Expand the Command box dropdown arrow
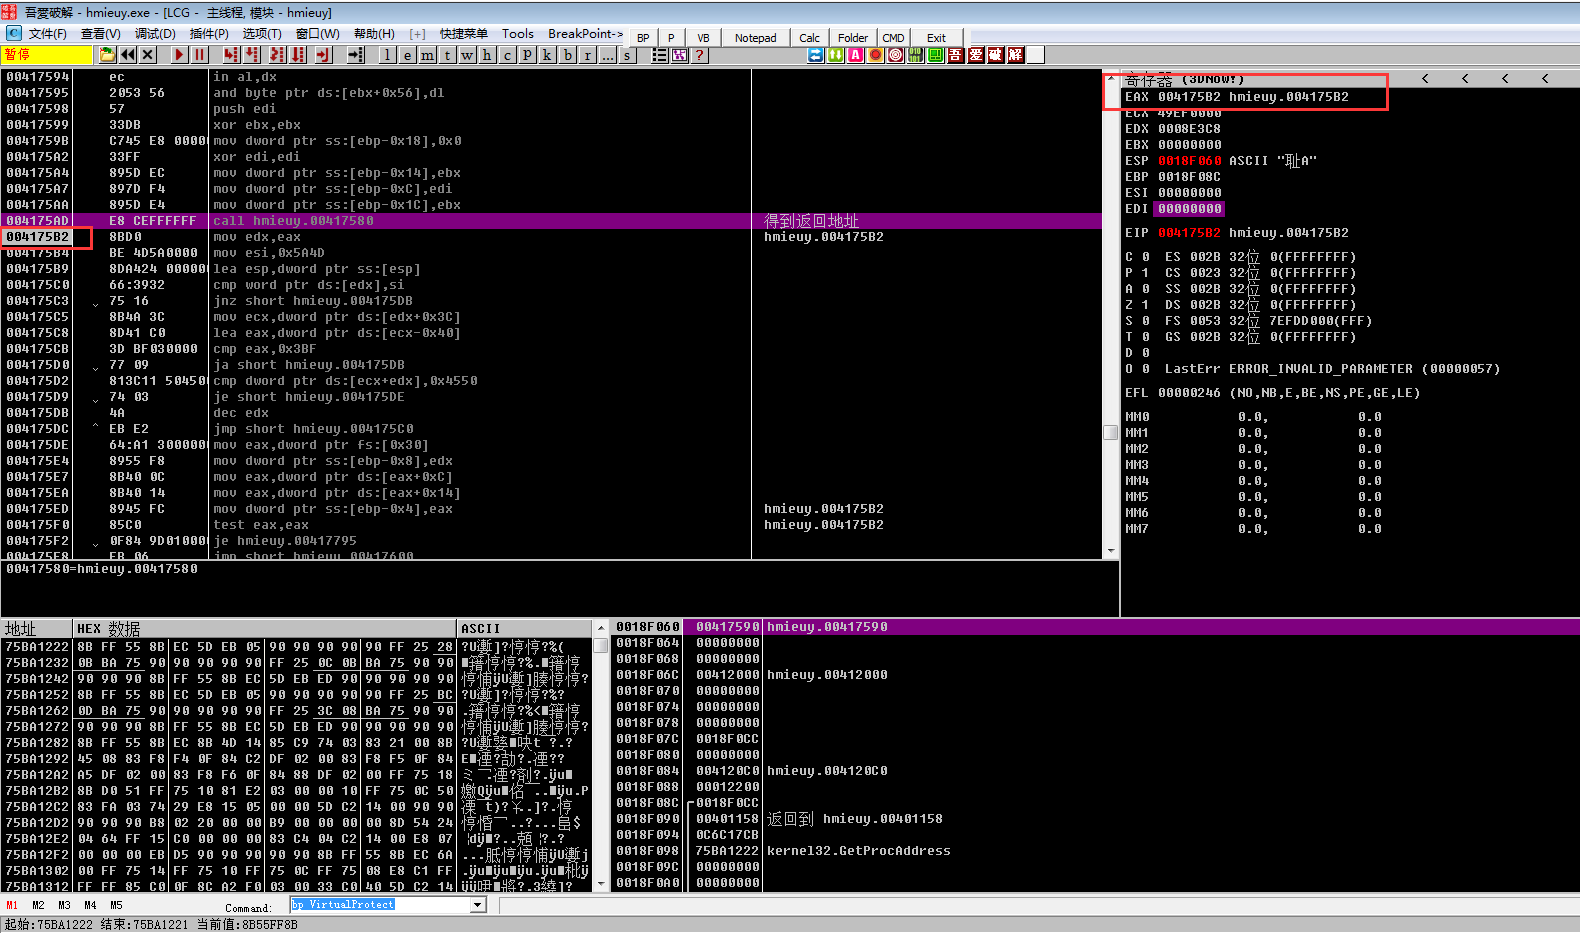Viewport: 1580px width, 933px height. pyautogui.click(x=478, y=905)
